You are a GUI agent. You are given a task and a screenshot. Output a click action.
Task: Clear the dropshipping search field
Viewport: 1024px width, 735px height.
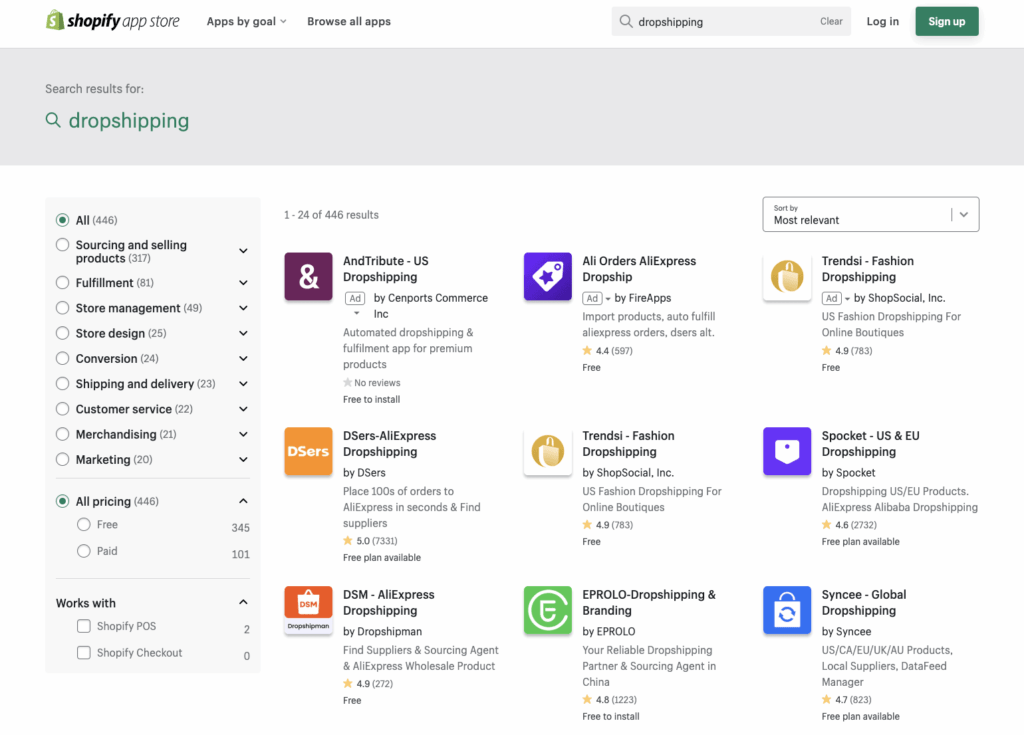pos(831,21)
